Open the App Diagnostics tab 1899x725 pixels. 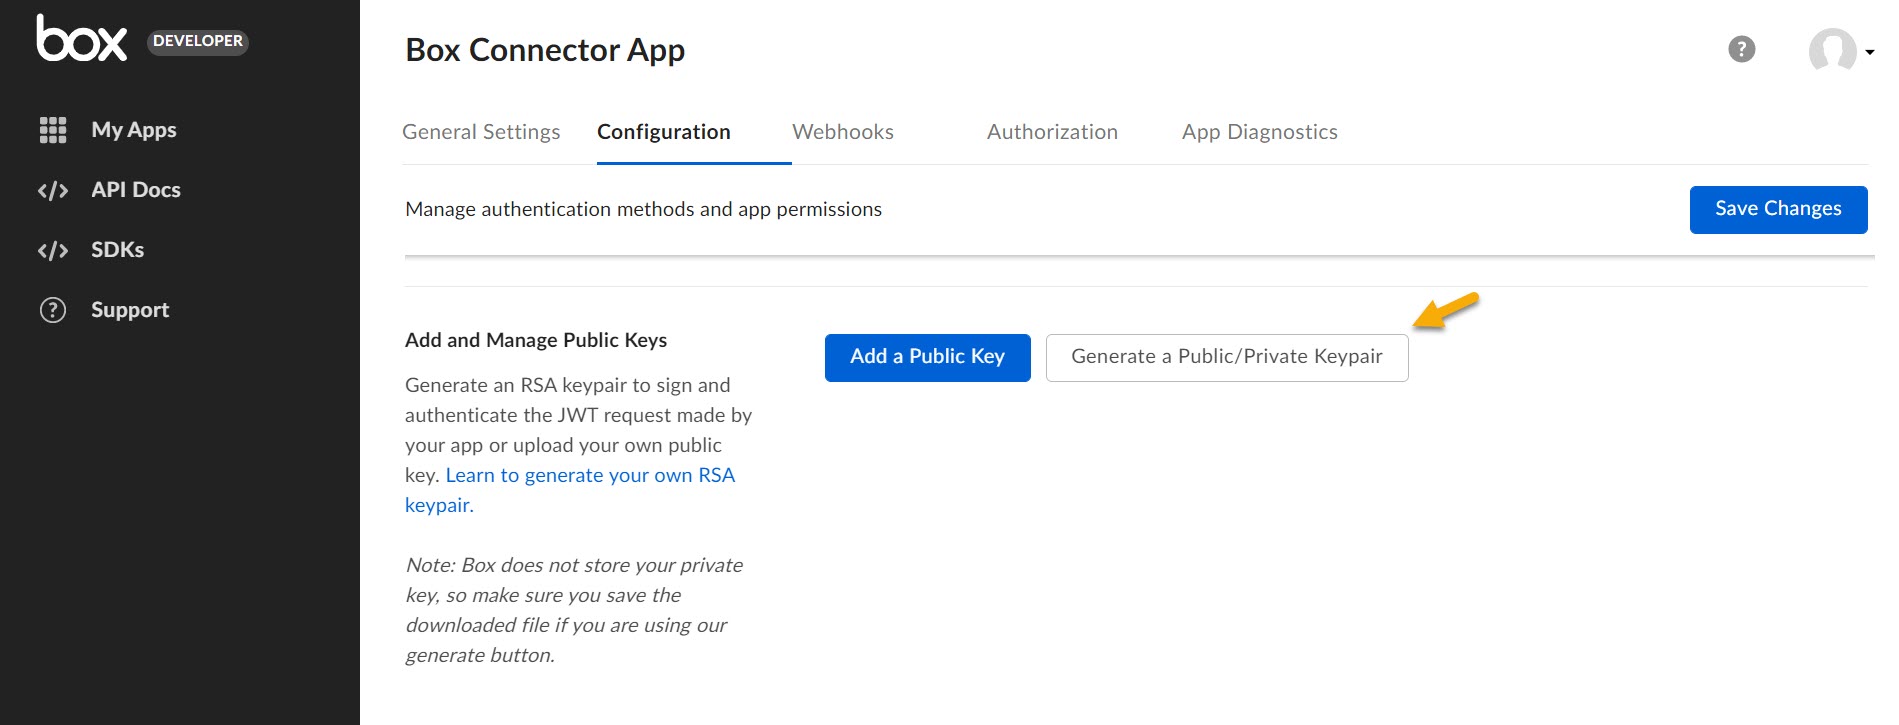(1260, 132)
